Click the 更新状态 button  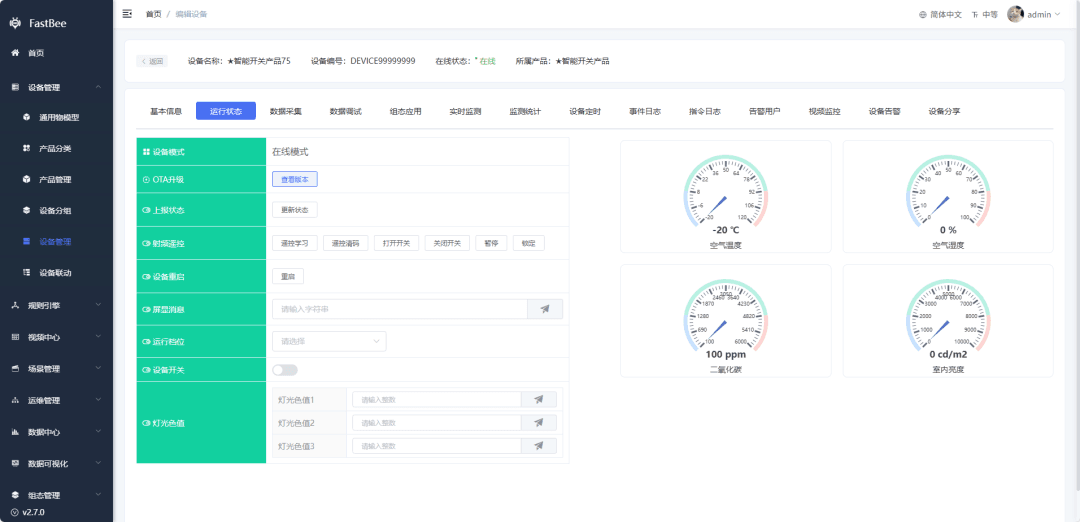pyautogui.click(x=295, y=209)
